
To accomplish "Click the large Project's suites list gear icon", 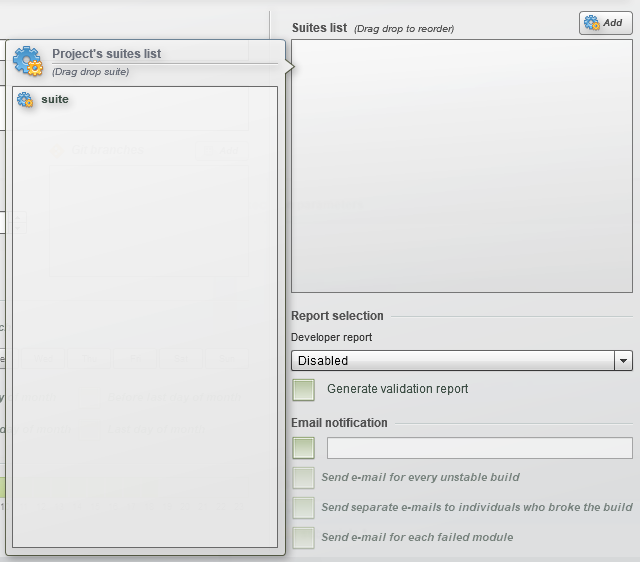I will tap(28, 61).
